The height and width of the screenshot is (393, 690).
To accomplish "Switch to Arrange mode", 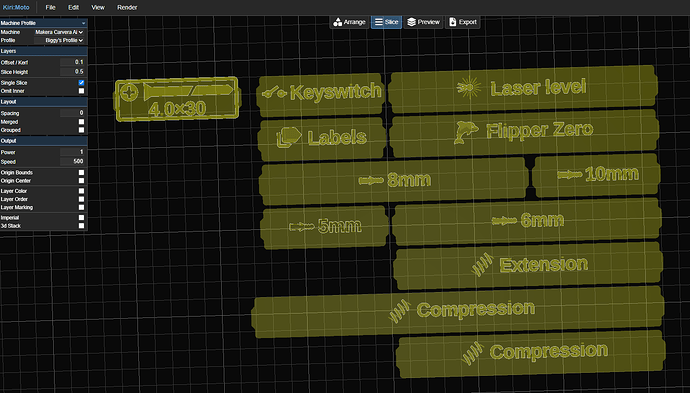I will pyautogui.click(x=349, y=22).
